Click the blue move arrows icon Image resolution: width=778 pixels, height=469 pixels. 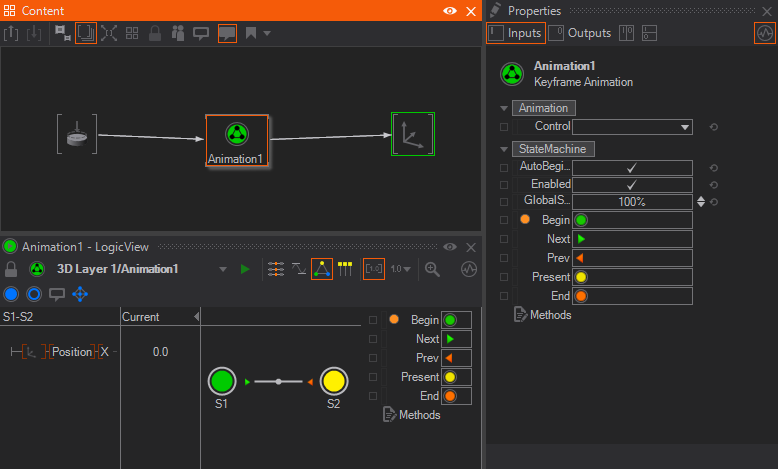click(x=80, y=294)
